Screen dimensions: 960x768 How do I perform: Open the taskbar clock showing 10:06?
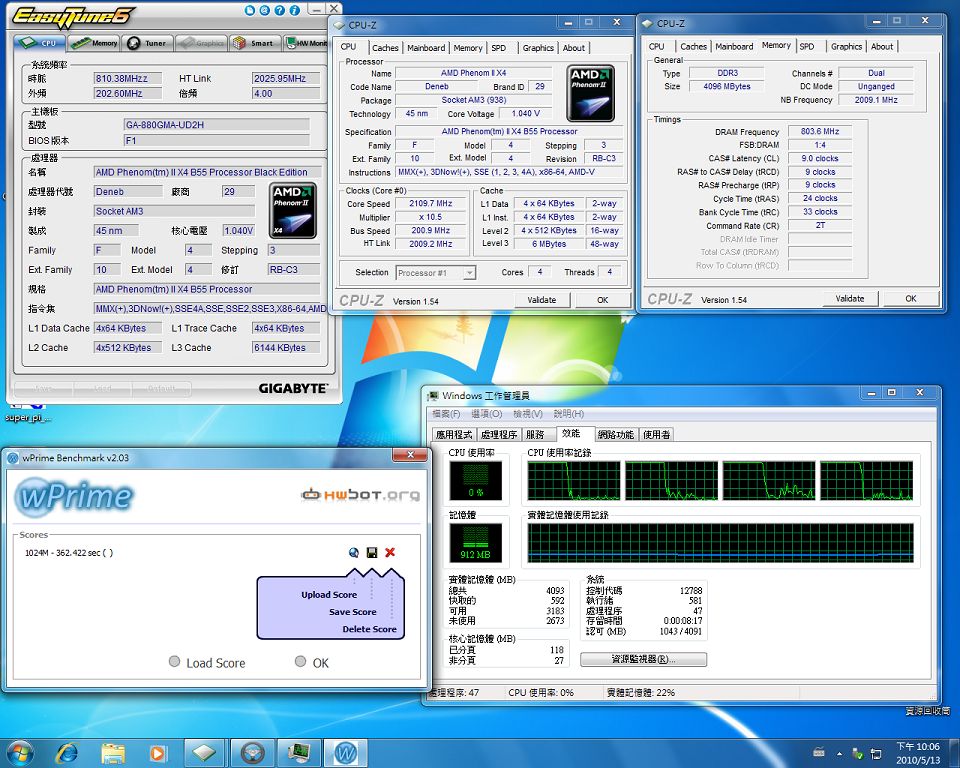coord(918,753)
